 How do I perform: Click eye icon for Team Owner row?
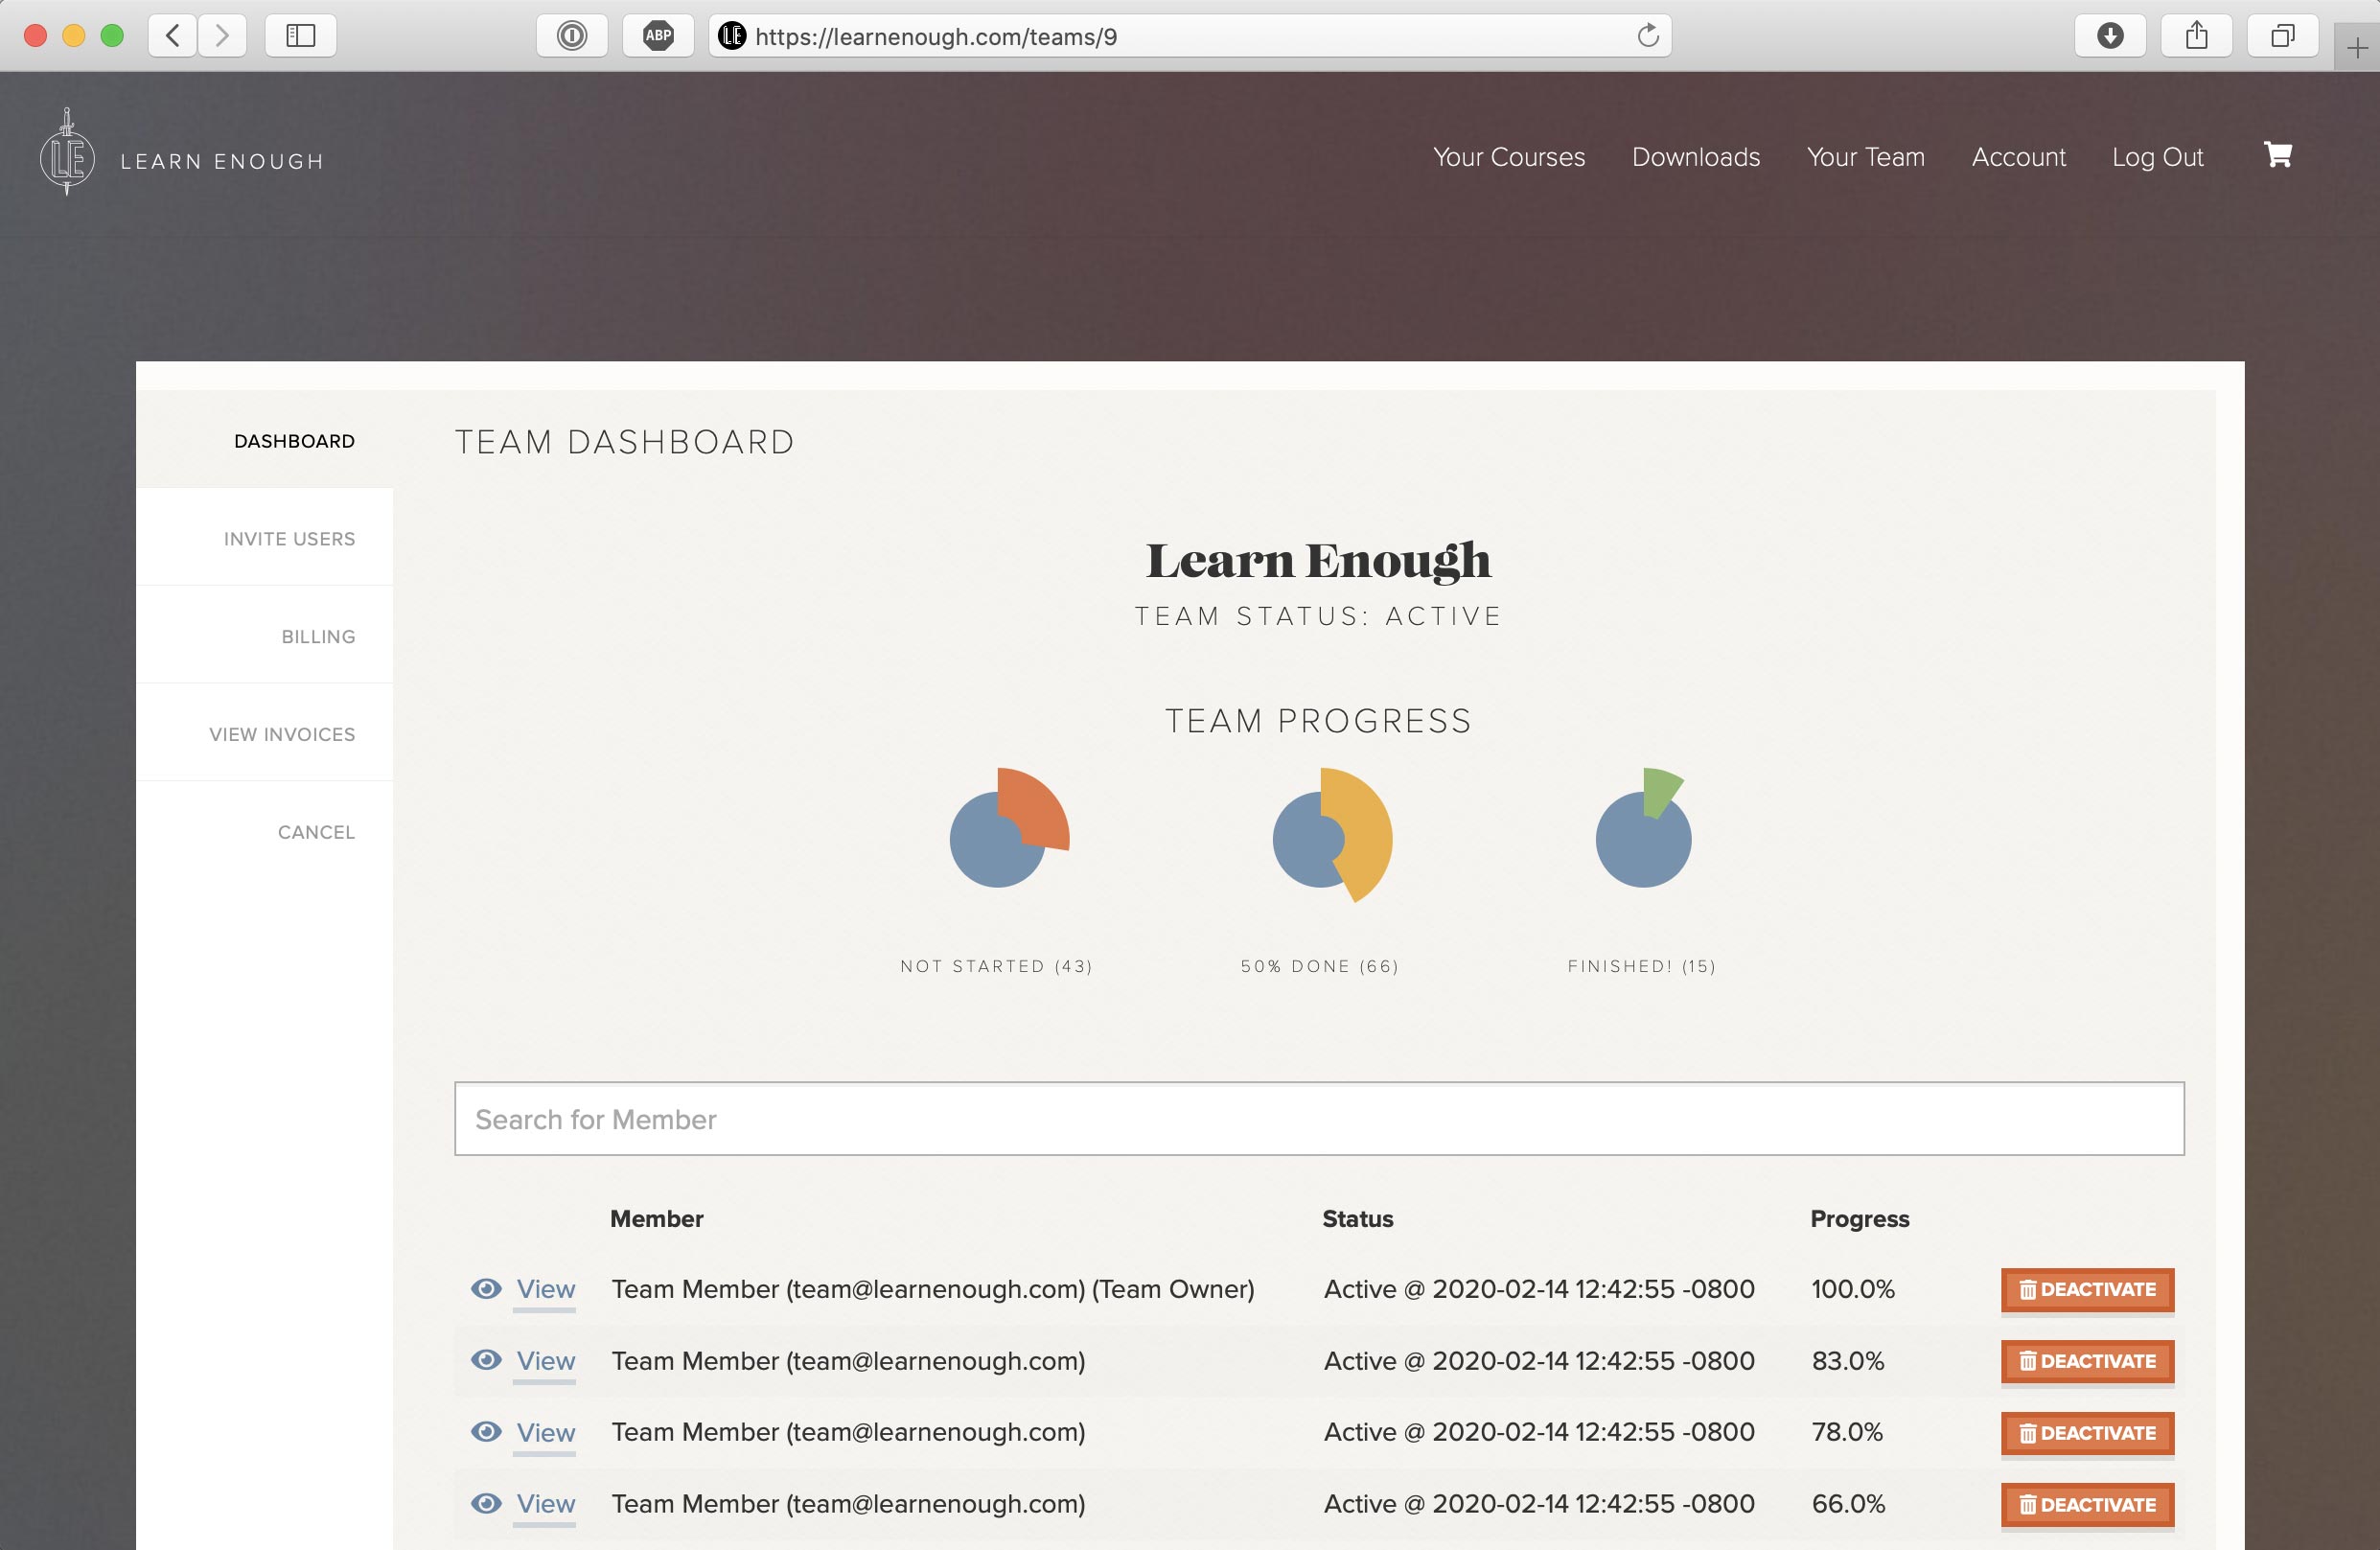pyautogui.click(x=486, y=1288)
